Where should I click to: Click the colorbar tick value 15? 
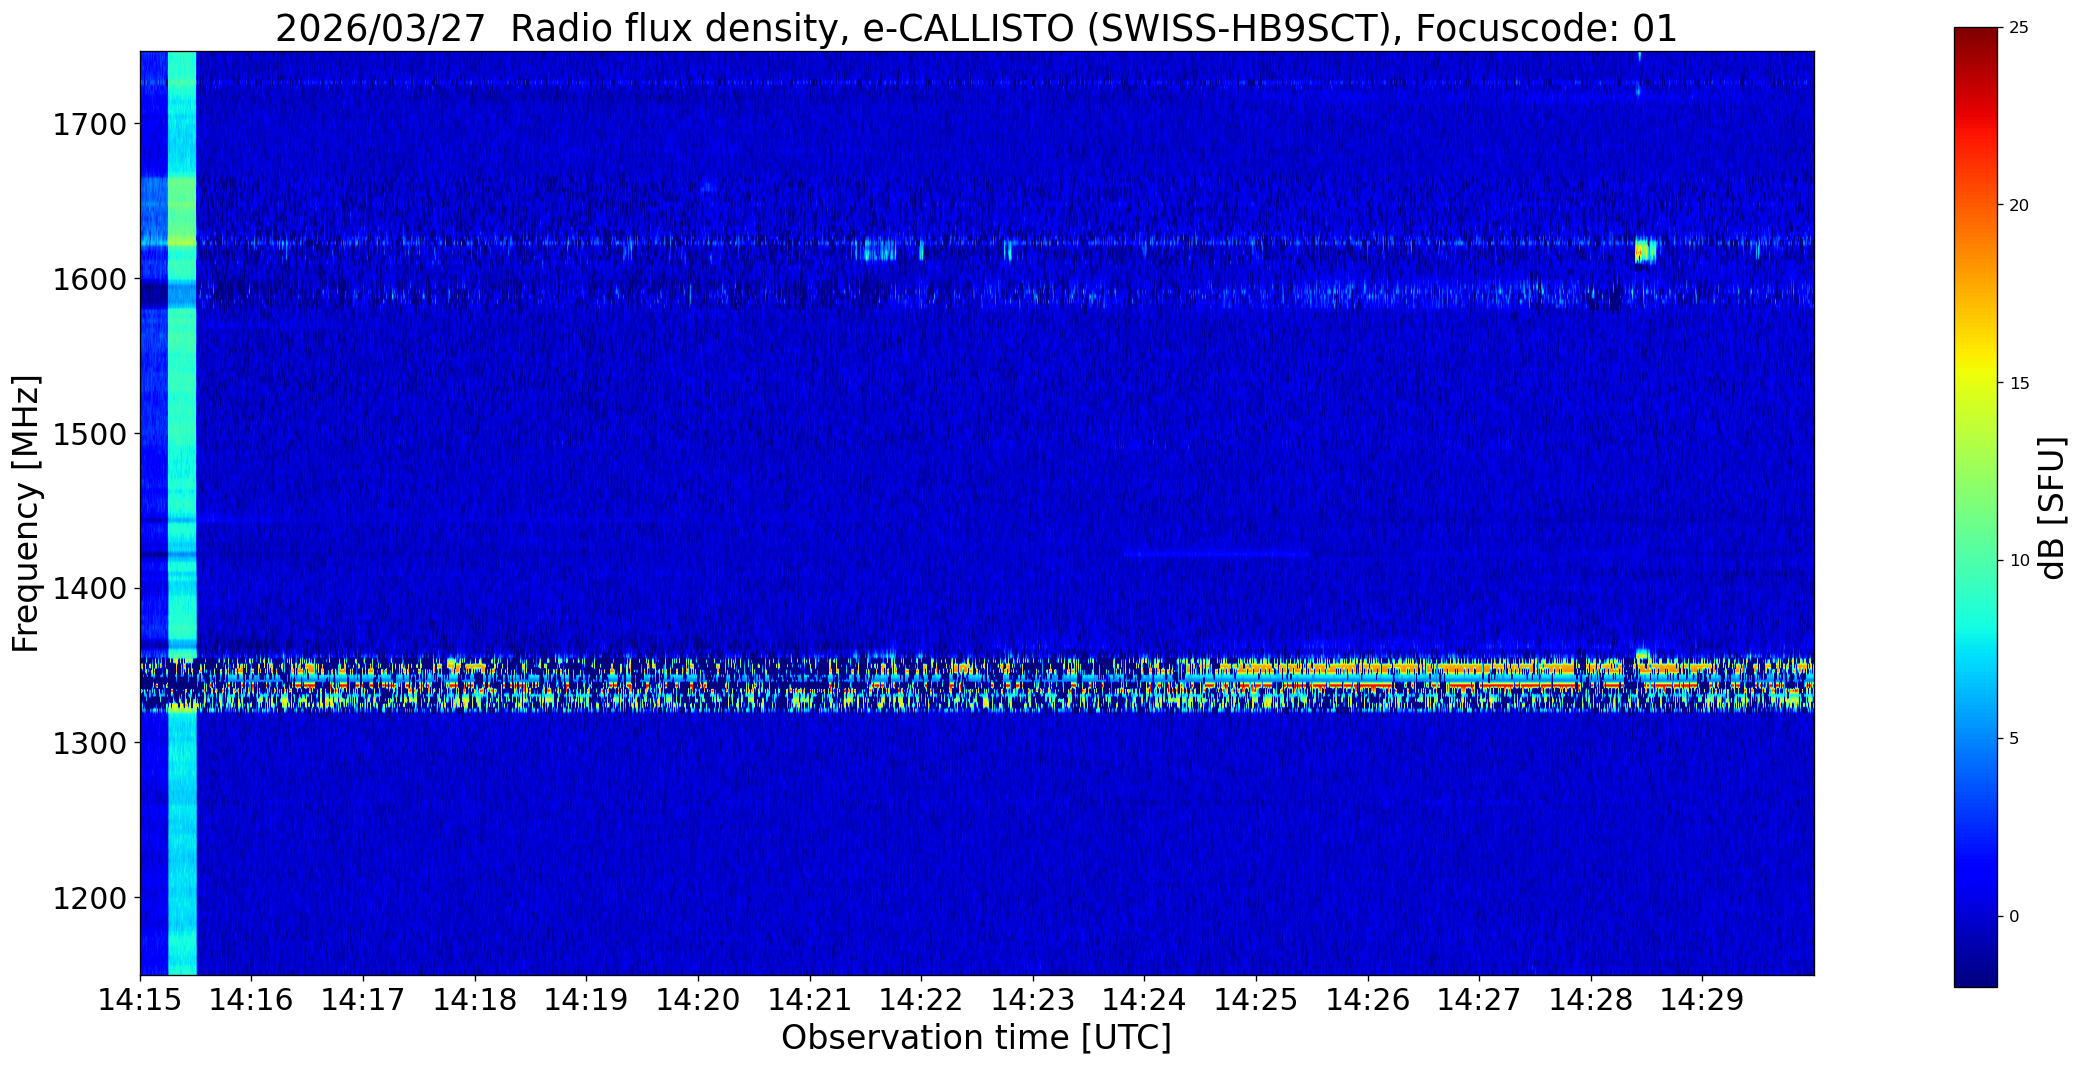click(2019, 384)
